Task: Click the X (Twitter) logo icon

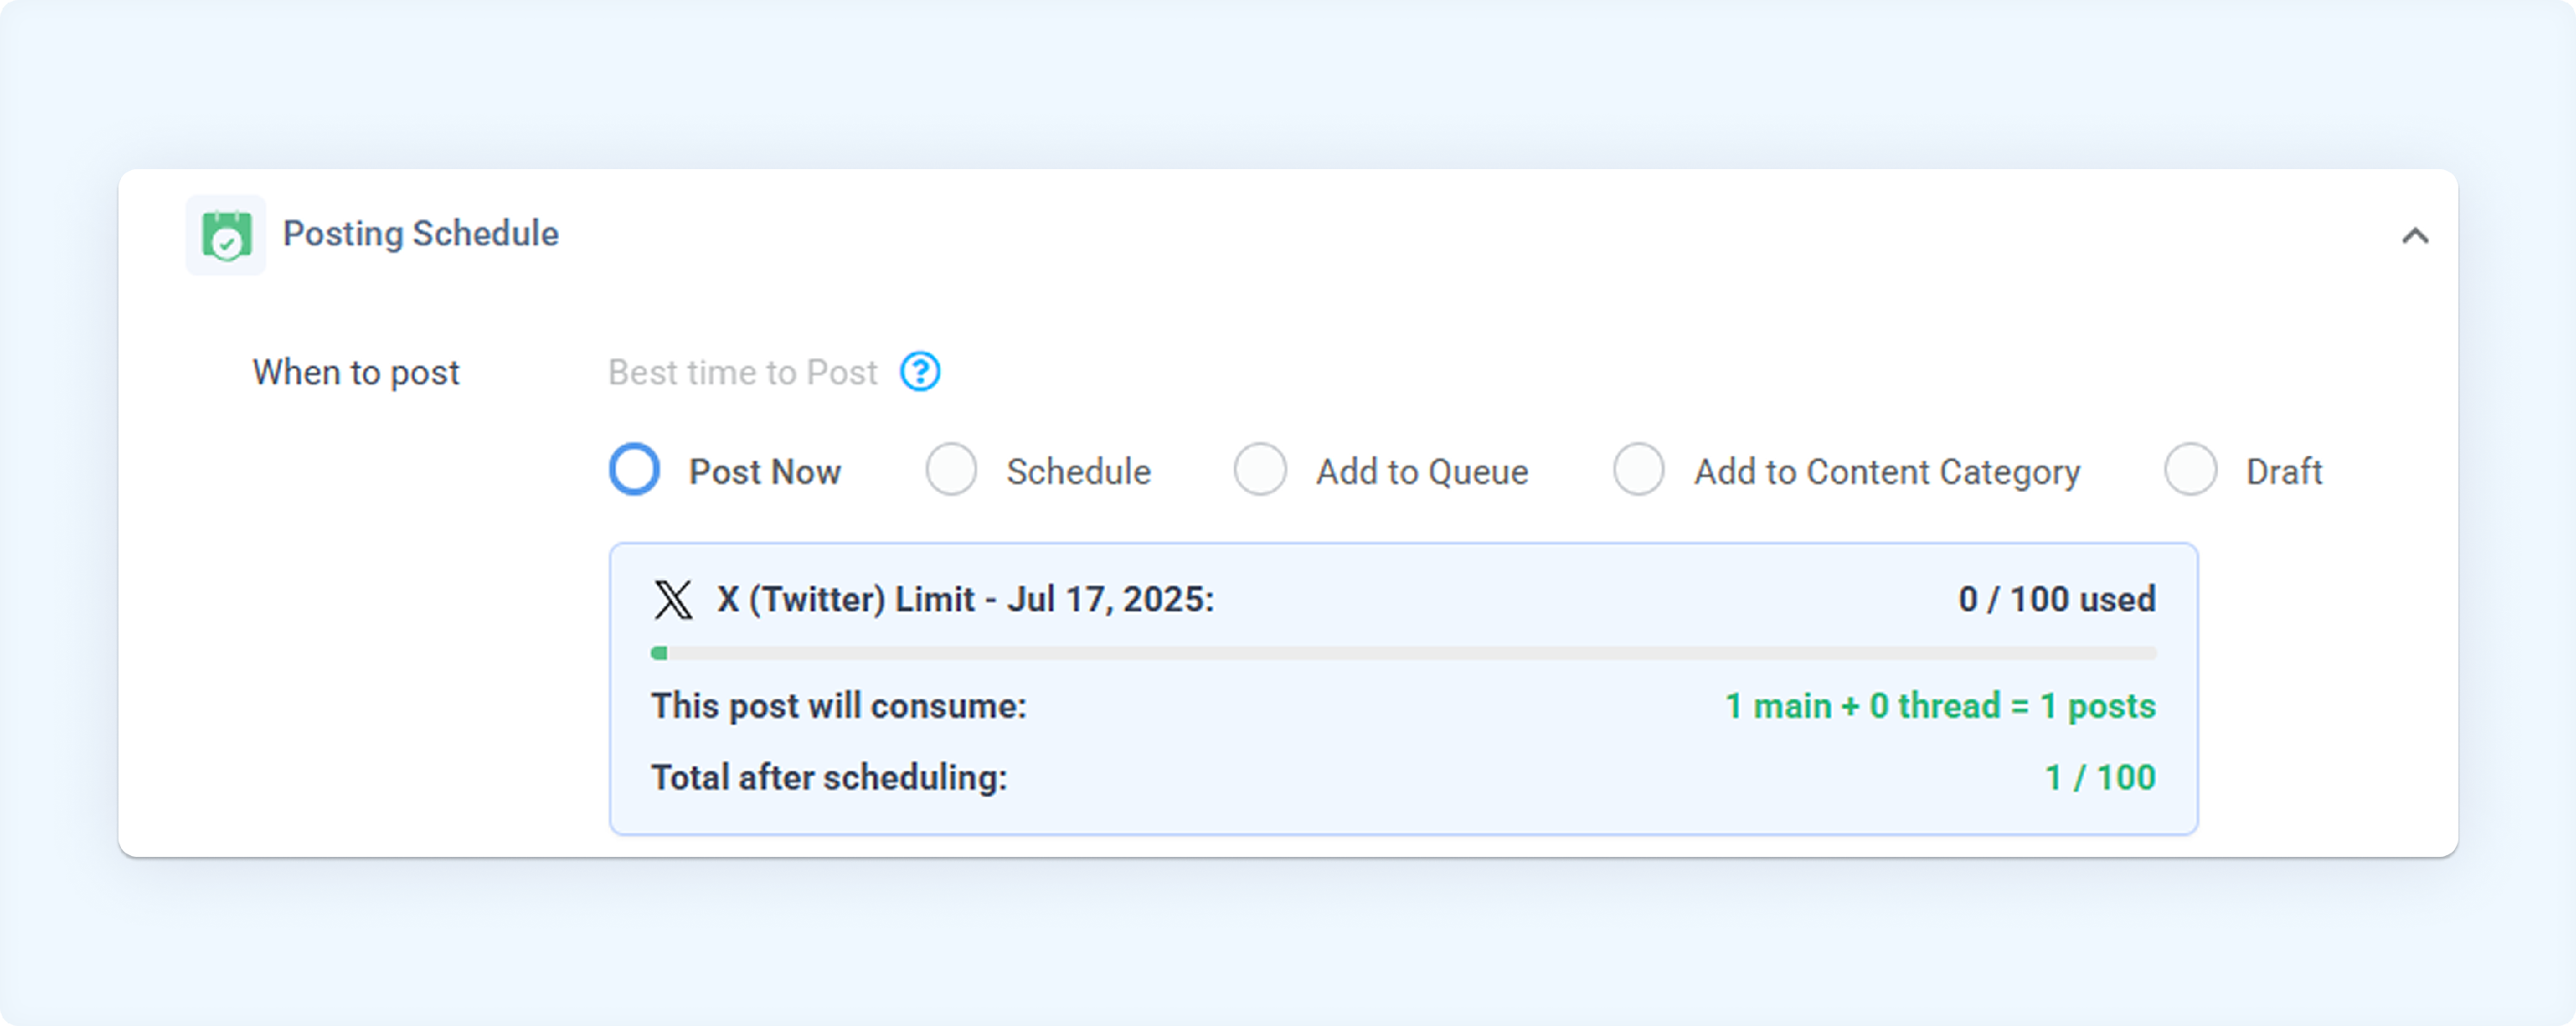Action: pos(673,600)
